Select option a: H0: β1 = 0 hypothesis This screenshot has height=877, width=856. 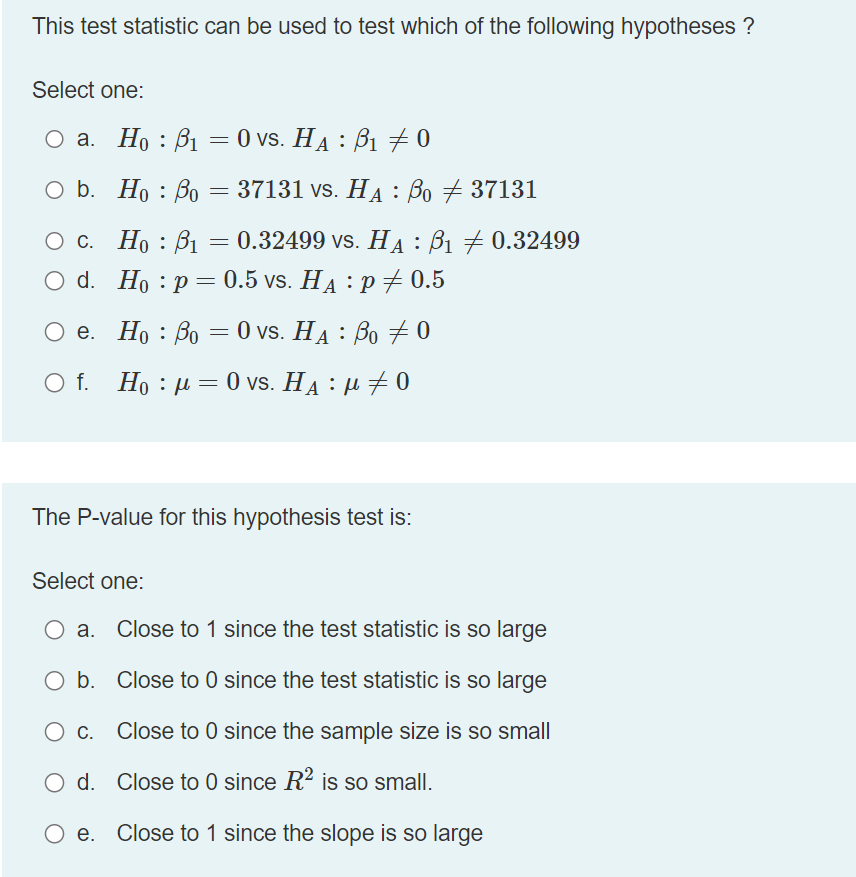point(53,140)
